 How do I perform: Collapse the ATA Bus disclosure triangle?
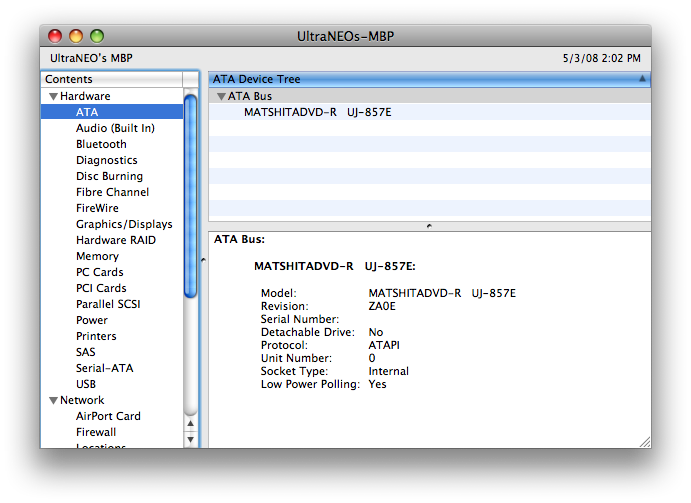pos(221,96)
